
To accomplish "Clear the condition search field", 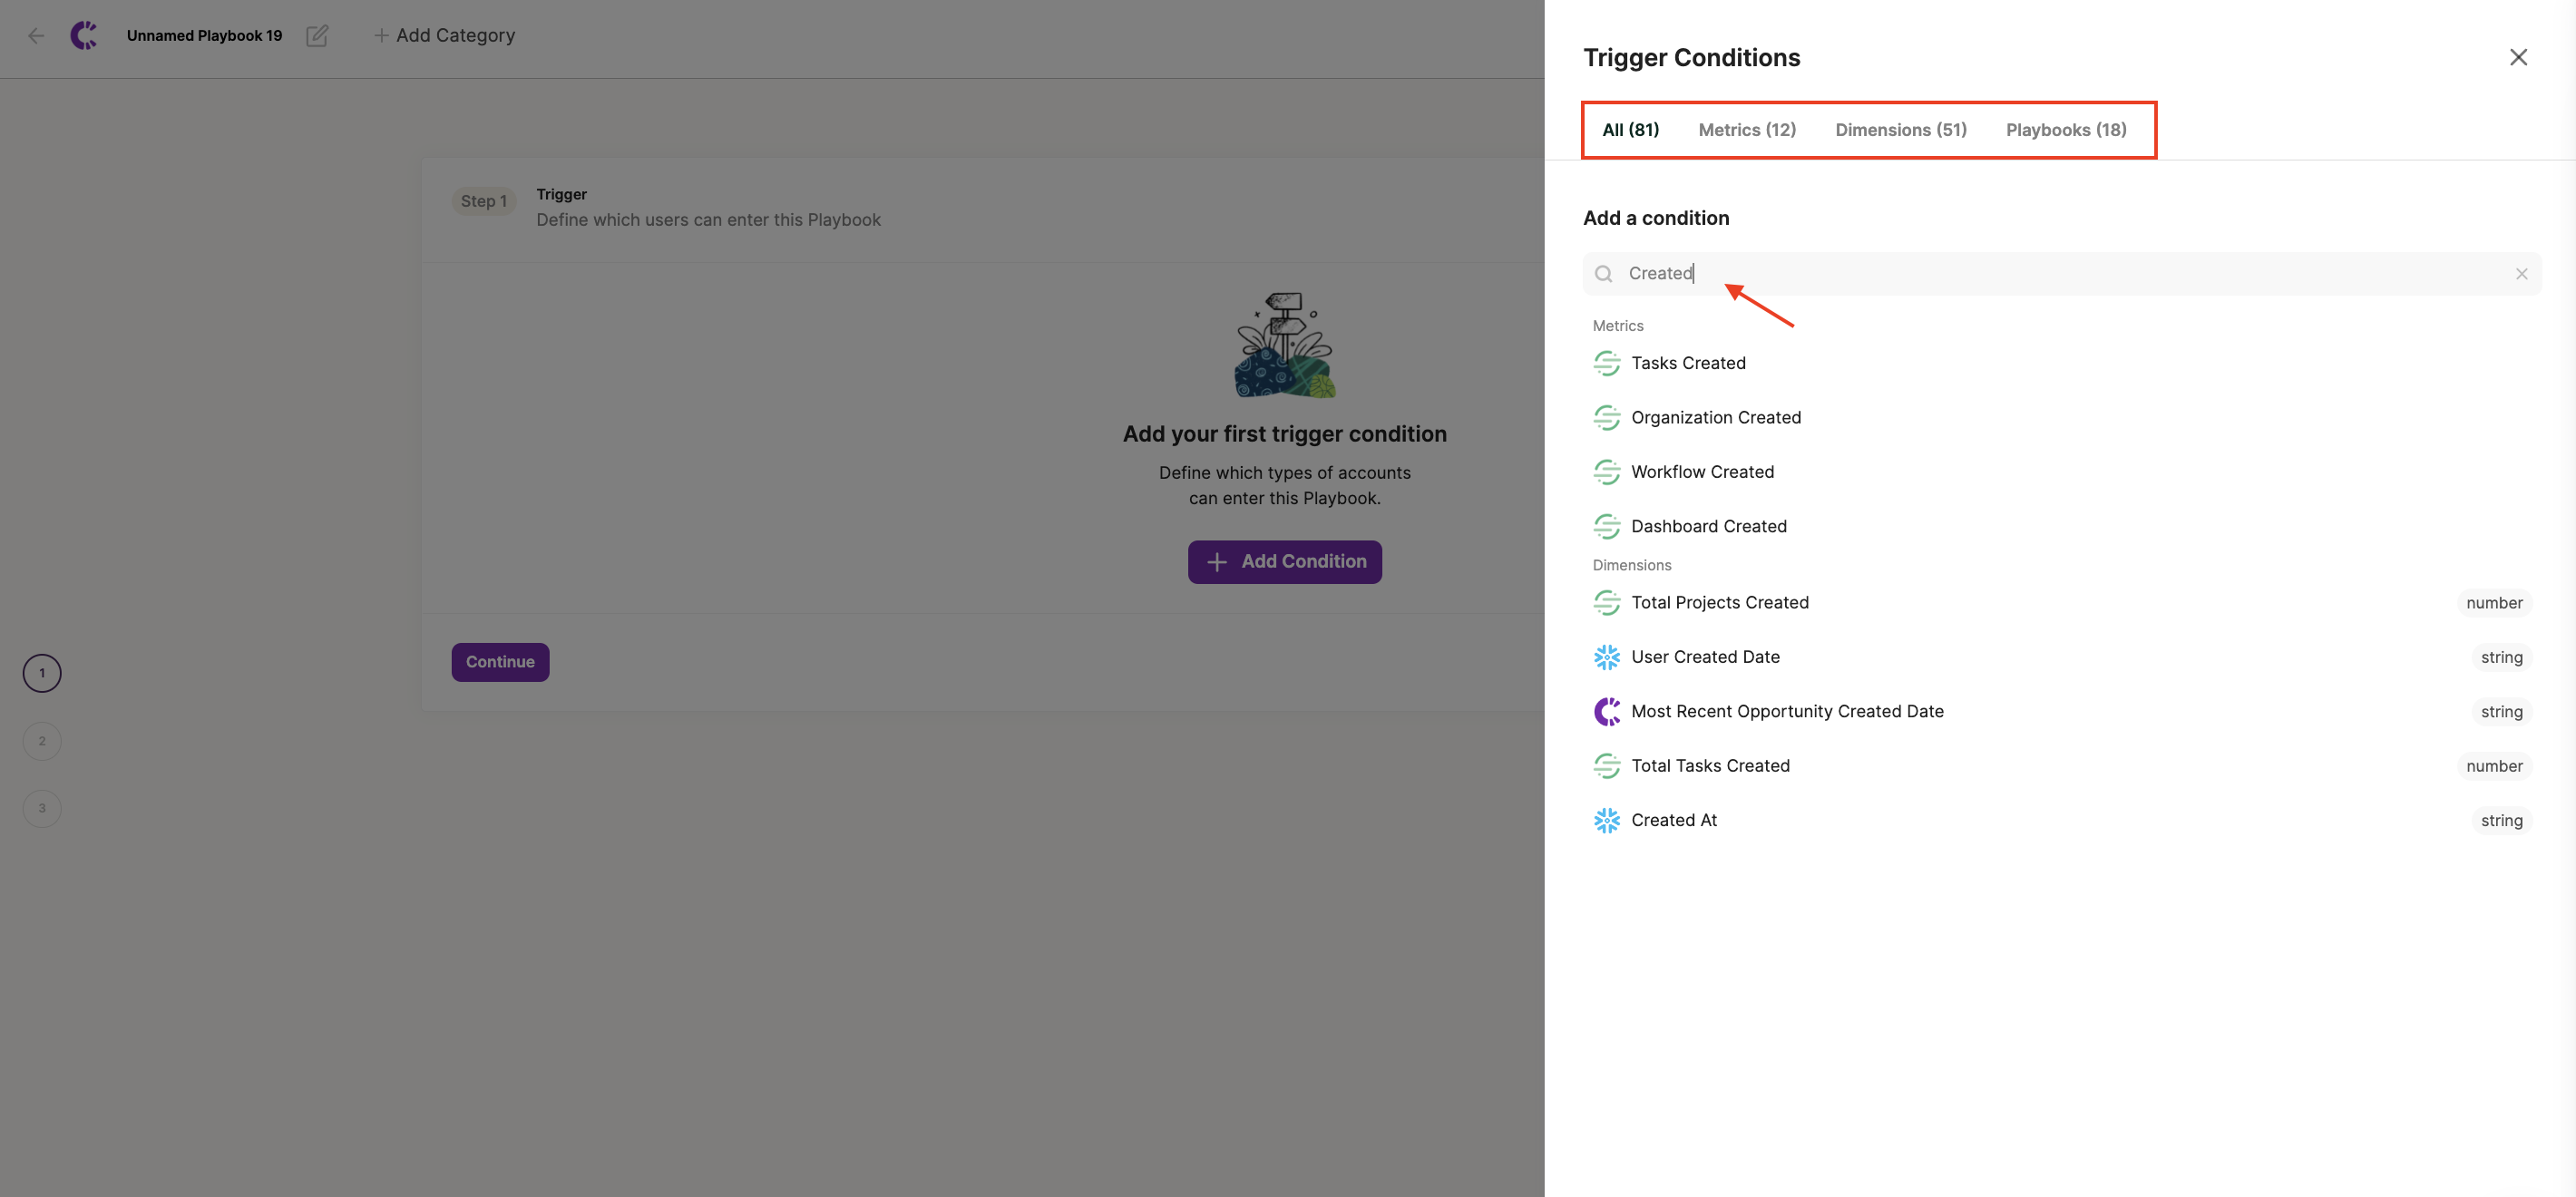I will click(2521, 274).
